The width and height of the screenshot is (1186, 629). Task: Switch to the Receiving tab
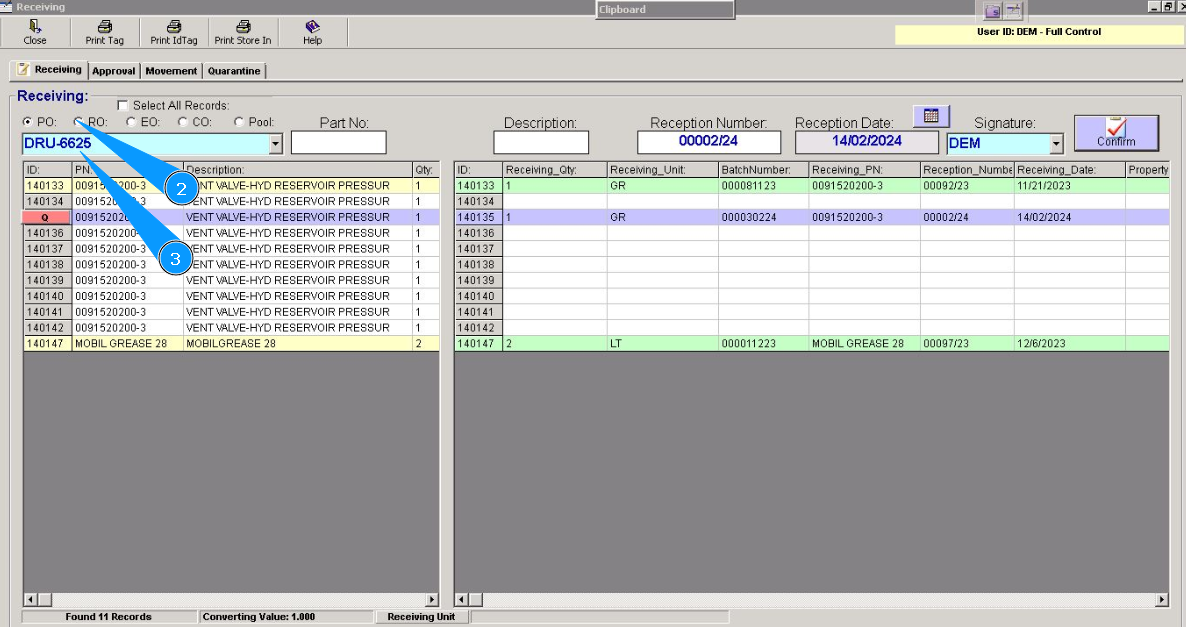pyautogui.click(x=49, y=70)
